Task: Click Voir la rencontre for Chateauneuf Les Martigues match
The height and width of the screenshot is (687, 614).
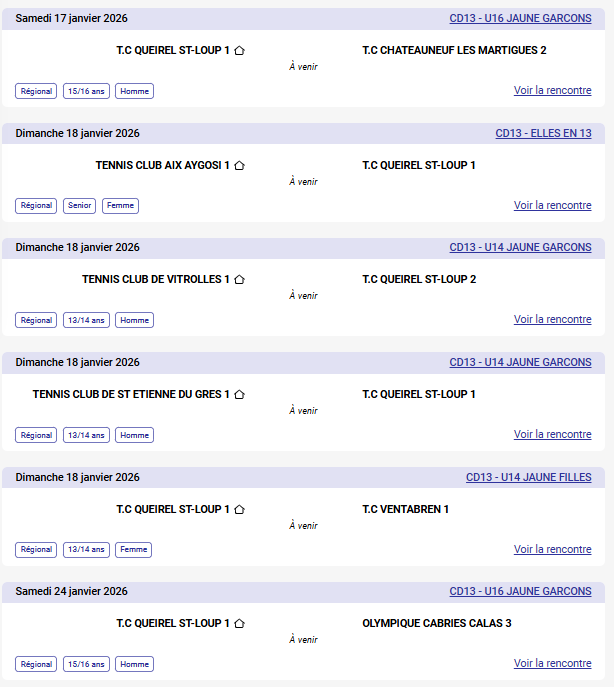Action: (552, 90)
